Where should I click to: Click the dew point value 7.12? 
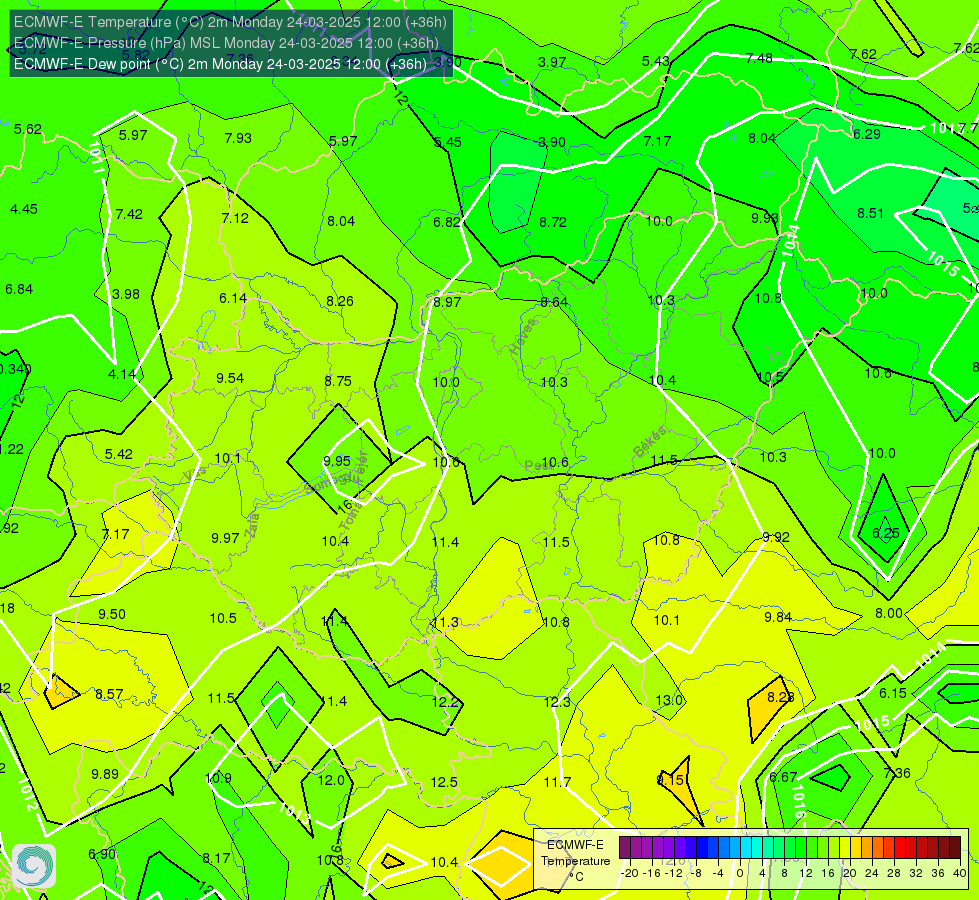pos(235,219)
